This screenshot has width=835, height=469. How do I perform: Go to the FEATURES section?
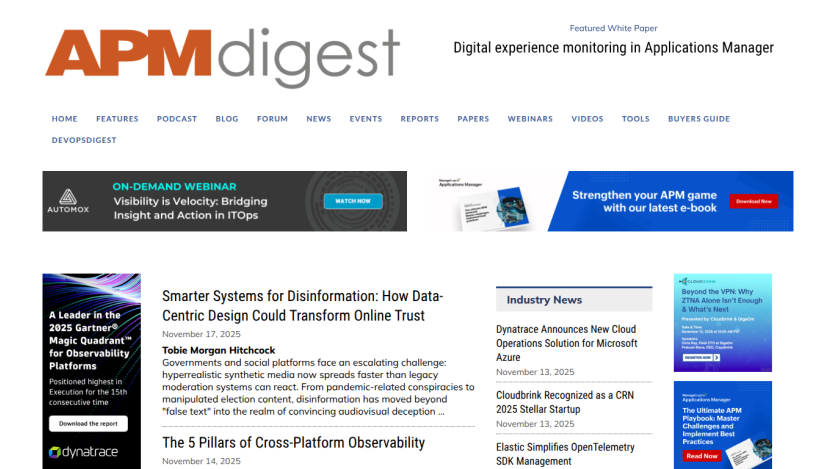pos(117,119)
